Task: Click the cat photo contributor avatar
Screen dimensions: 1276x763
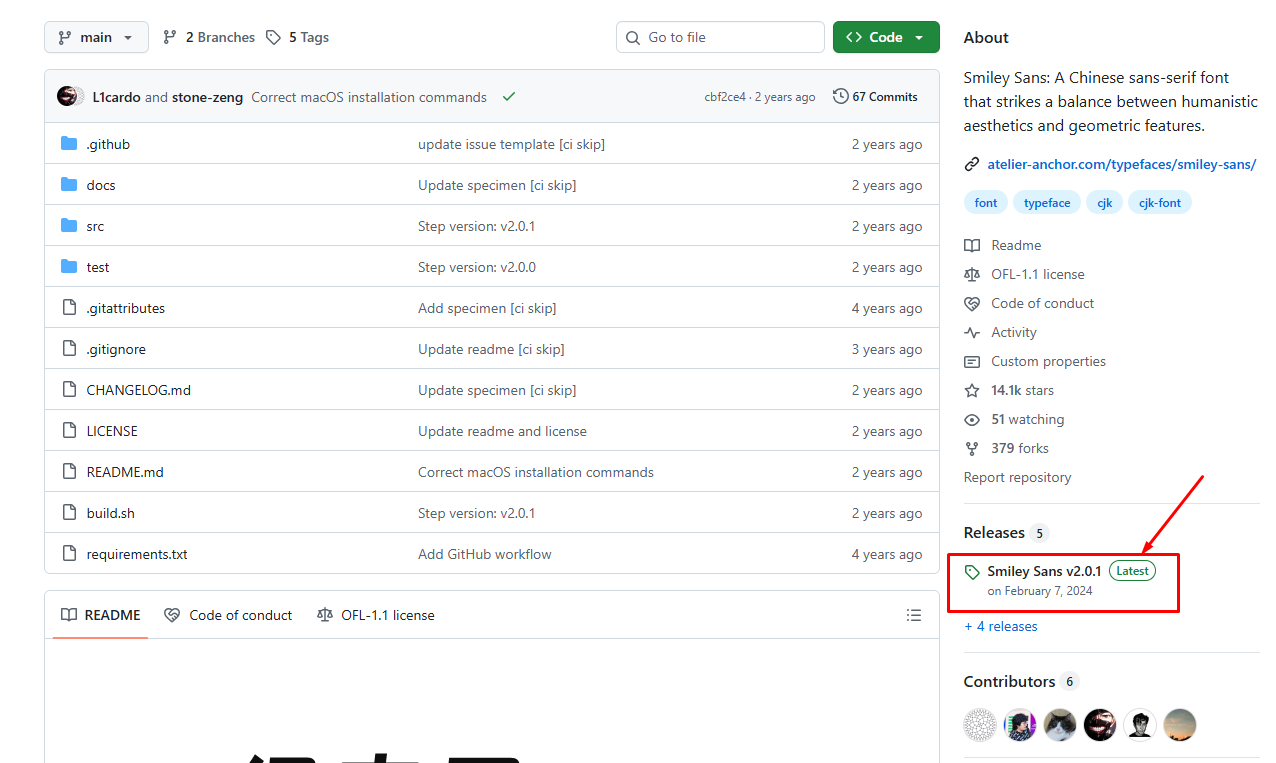Action: (x=1060, y=725)
